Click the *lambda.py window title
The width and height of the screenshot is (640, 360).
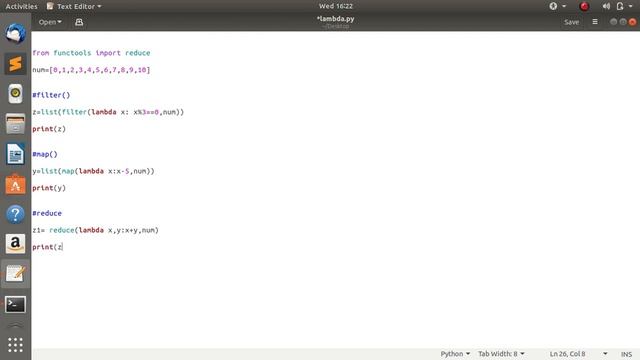[x=336, y=19]
